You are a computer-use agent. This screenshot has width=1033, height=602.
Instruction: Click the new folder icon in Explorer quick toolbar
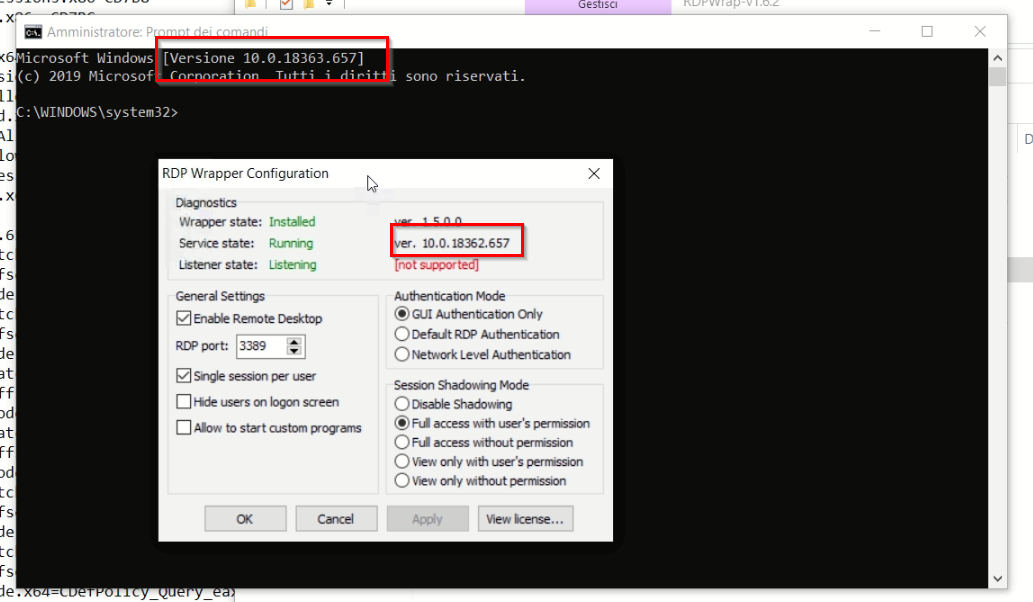308,4
